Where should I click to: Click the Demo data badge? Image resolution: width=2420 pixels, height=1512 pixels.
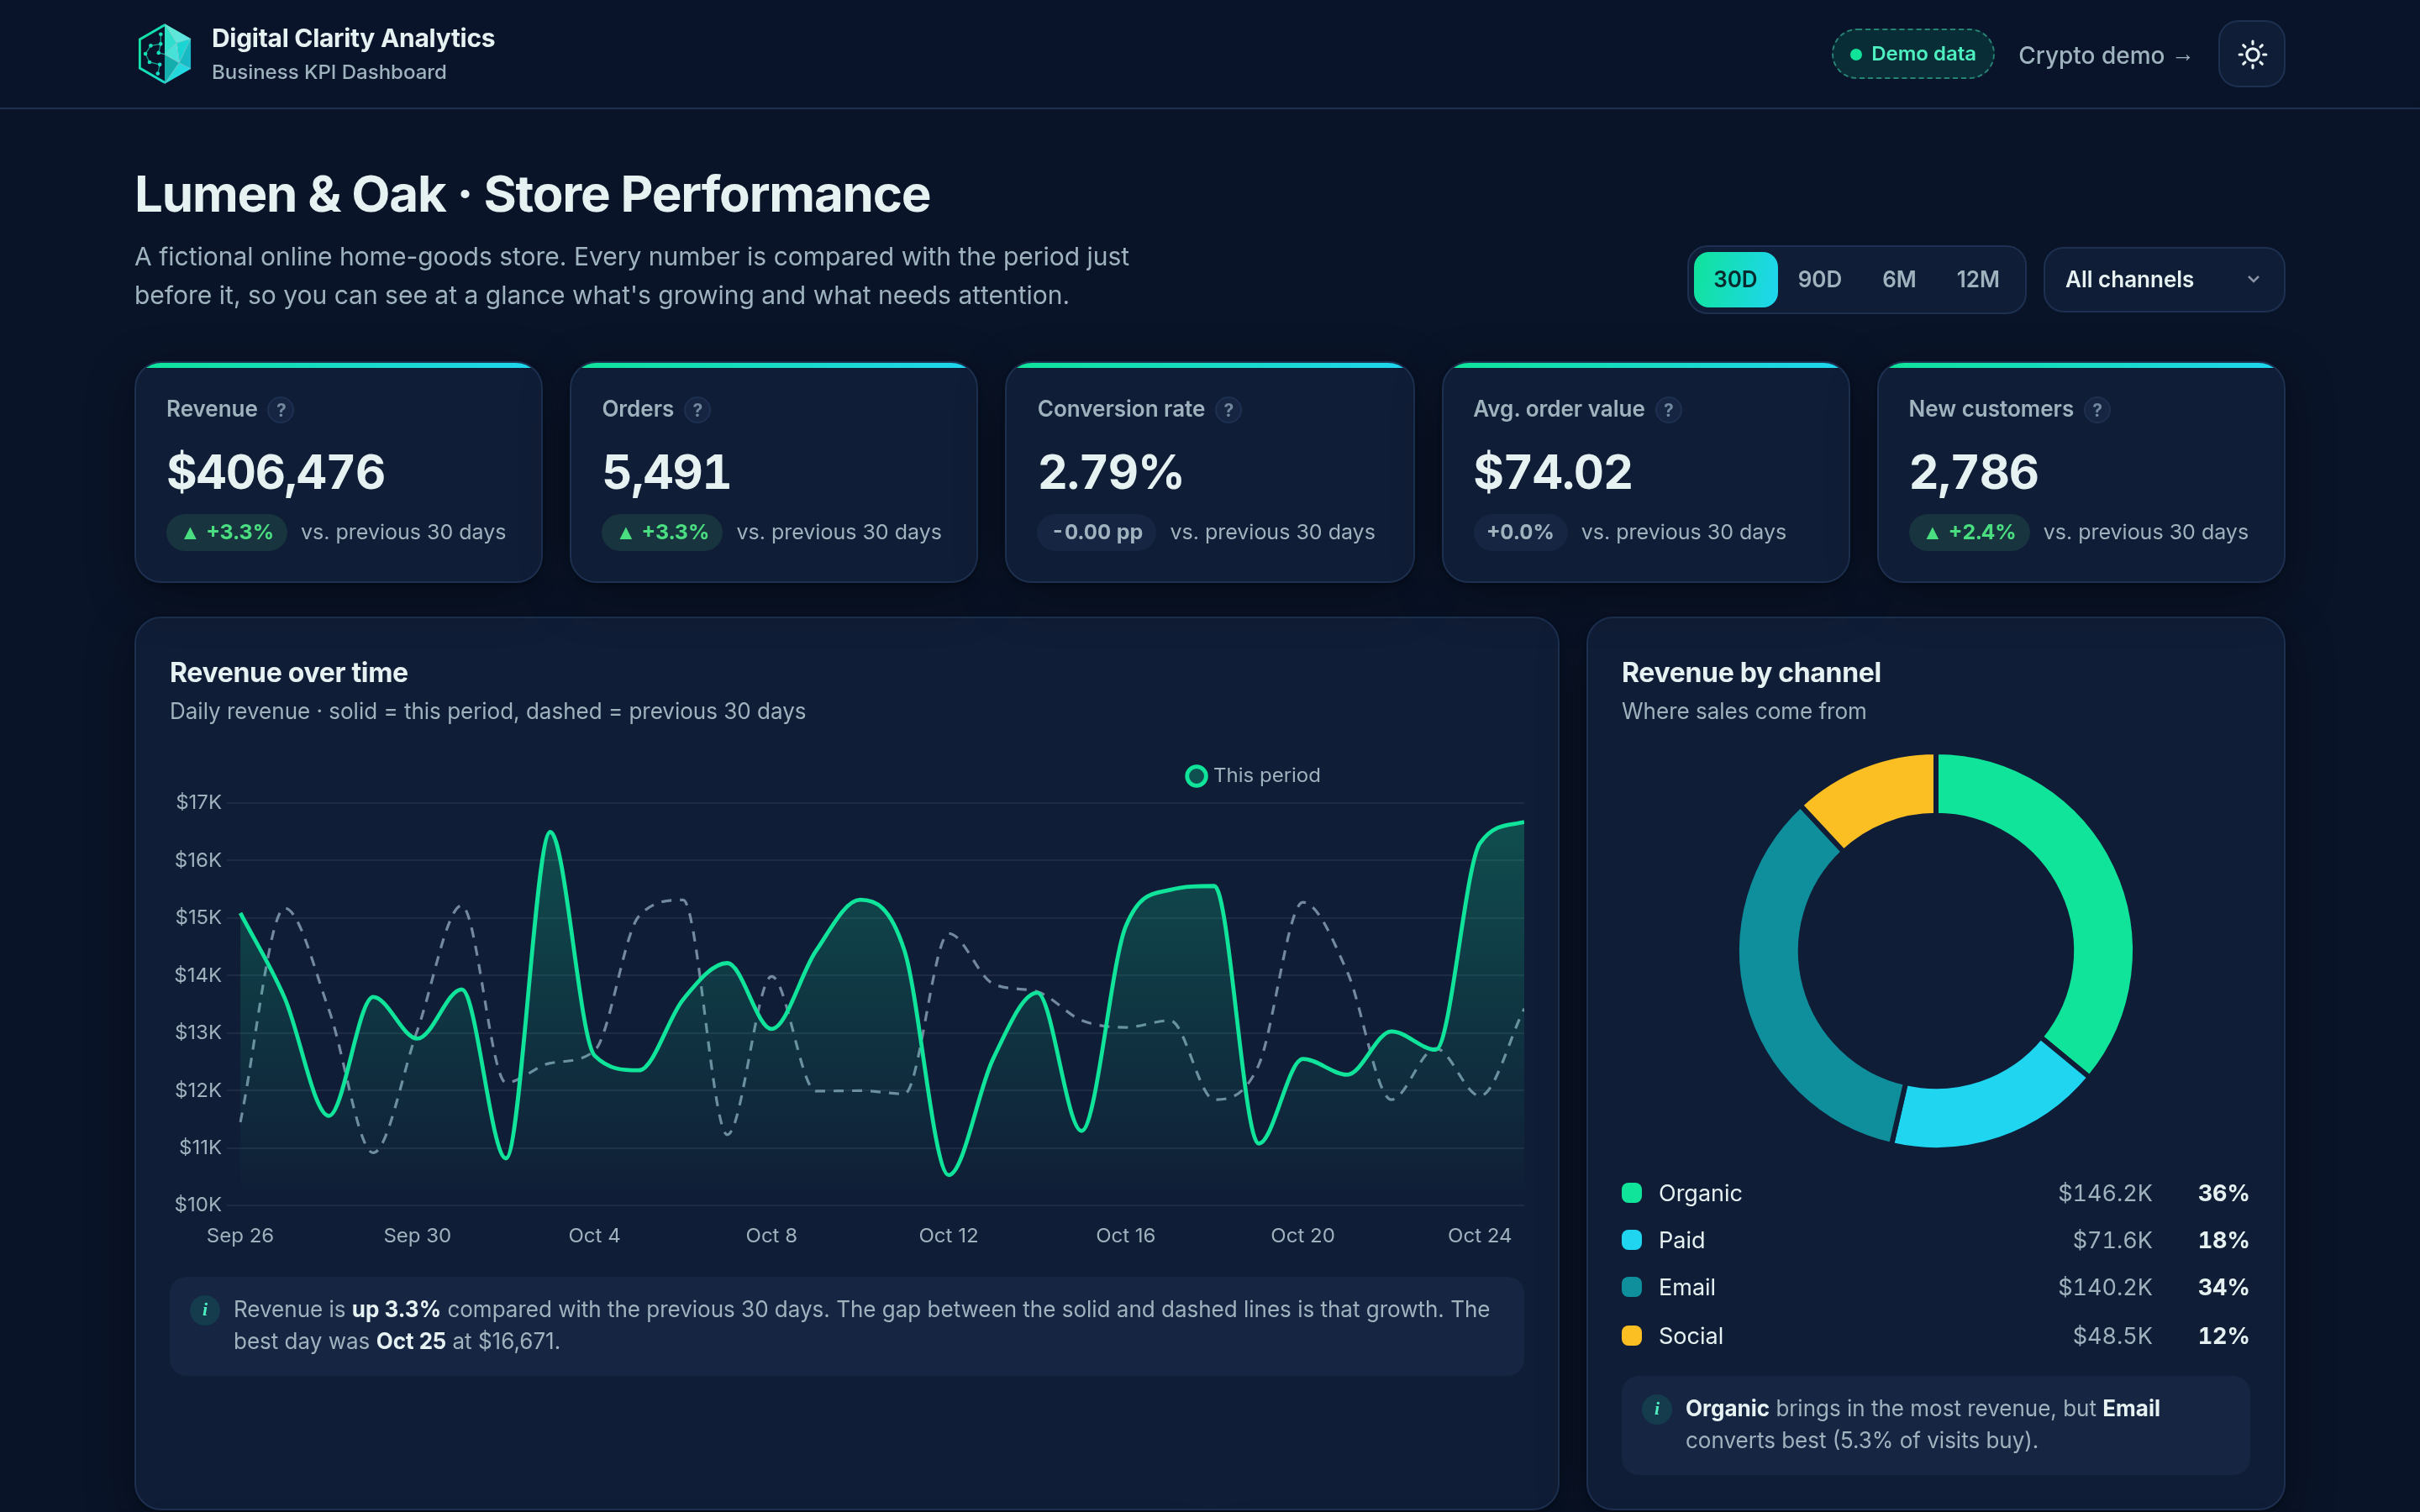pos(1912,54)
